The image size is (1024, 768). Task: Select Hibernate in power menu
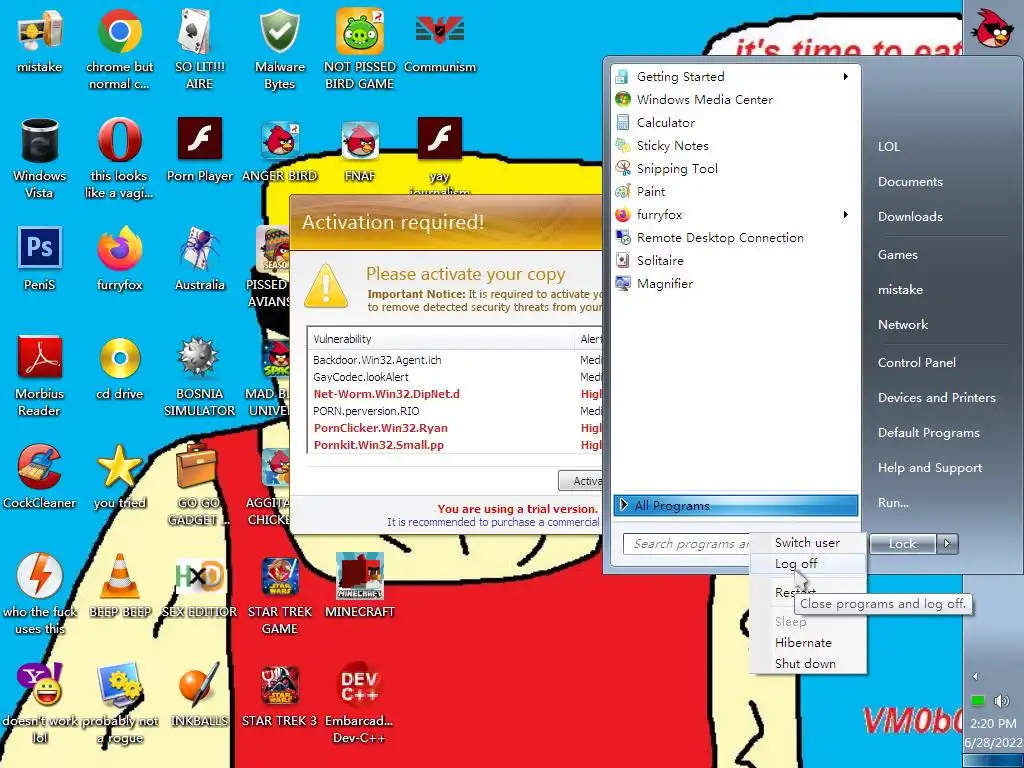tap(807, 643)
